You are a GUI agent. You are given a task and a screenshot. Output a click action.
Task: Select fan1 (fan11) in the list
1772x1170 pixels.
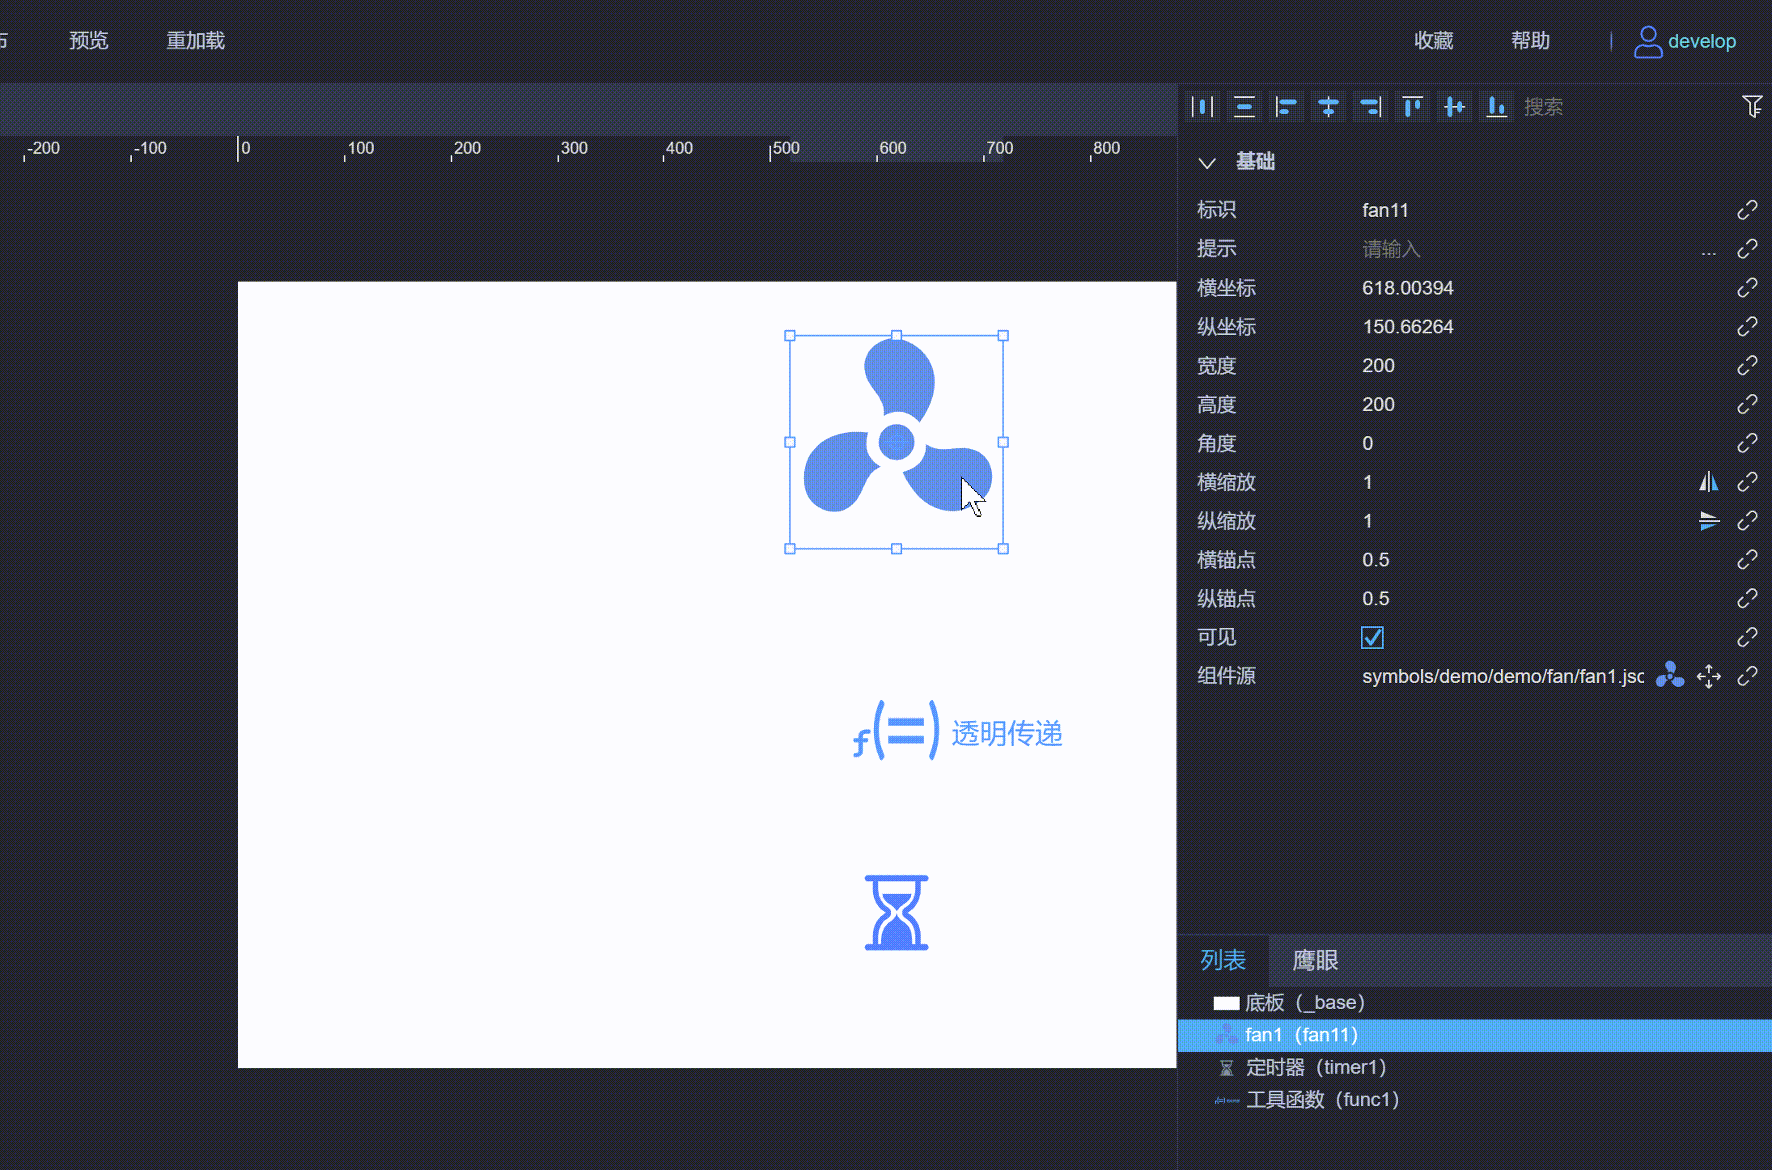tap(1475, 1035)
